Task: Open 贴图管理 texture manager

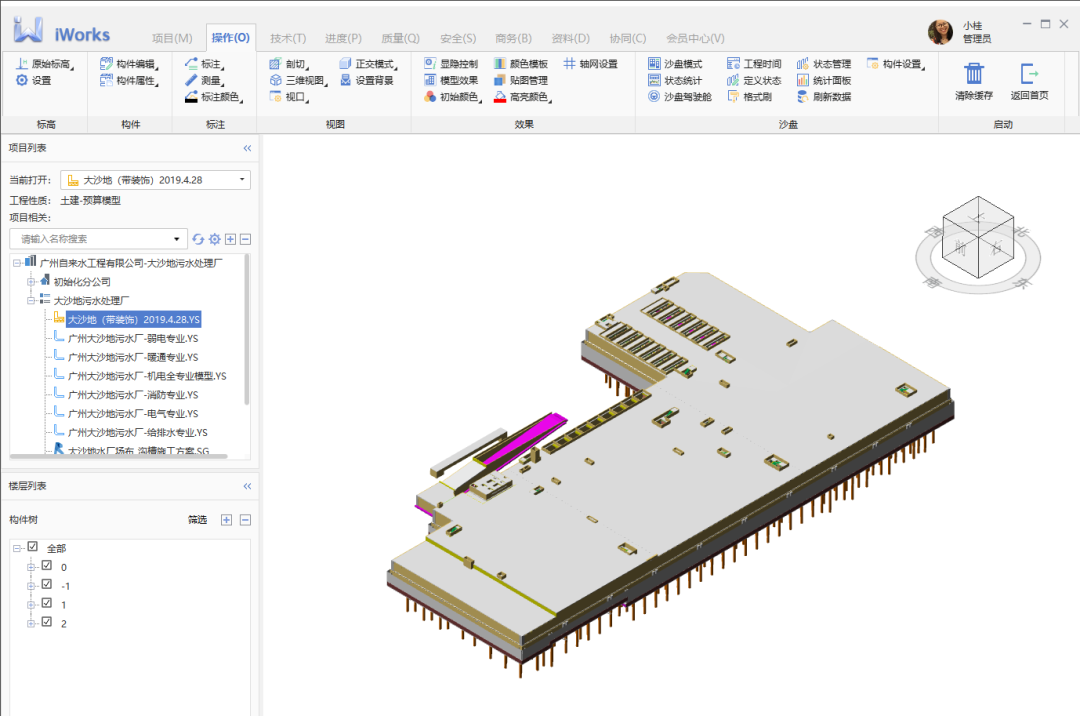Action: click(521, 81)
